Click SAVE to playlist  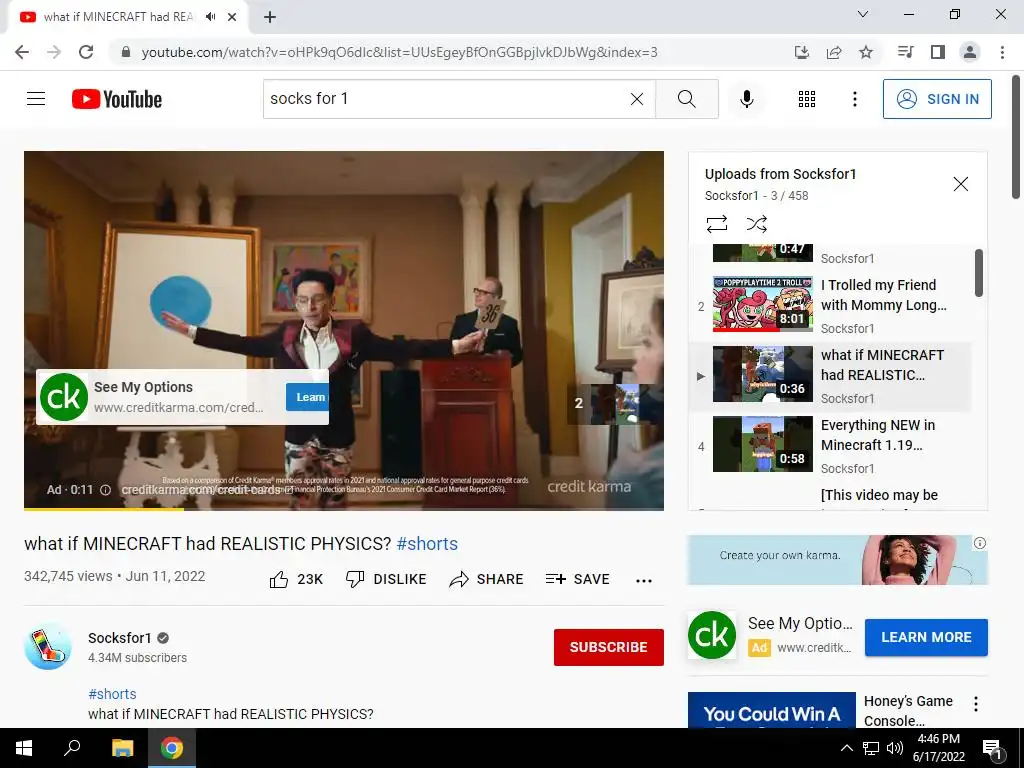[x=577, y=579]
